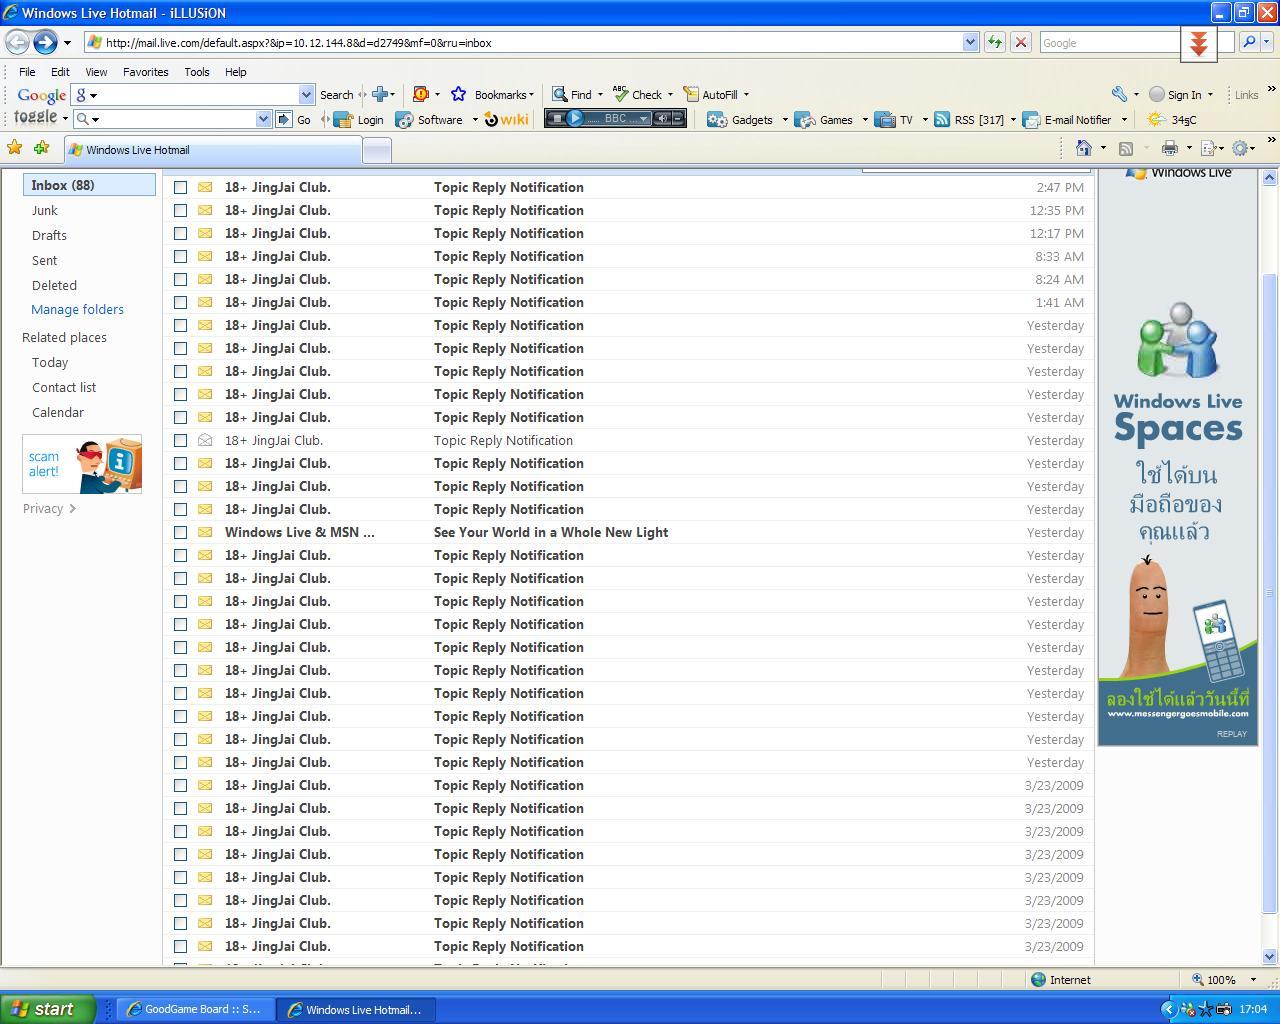1280x1024 pixels.
Task: Click the AutoFill pencil icon
Action: [691, 94]
